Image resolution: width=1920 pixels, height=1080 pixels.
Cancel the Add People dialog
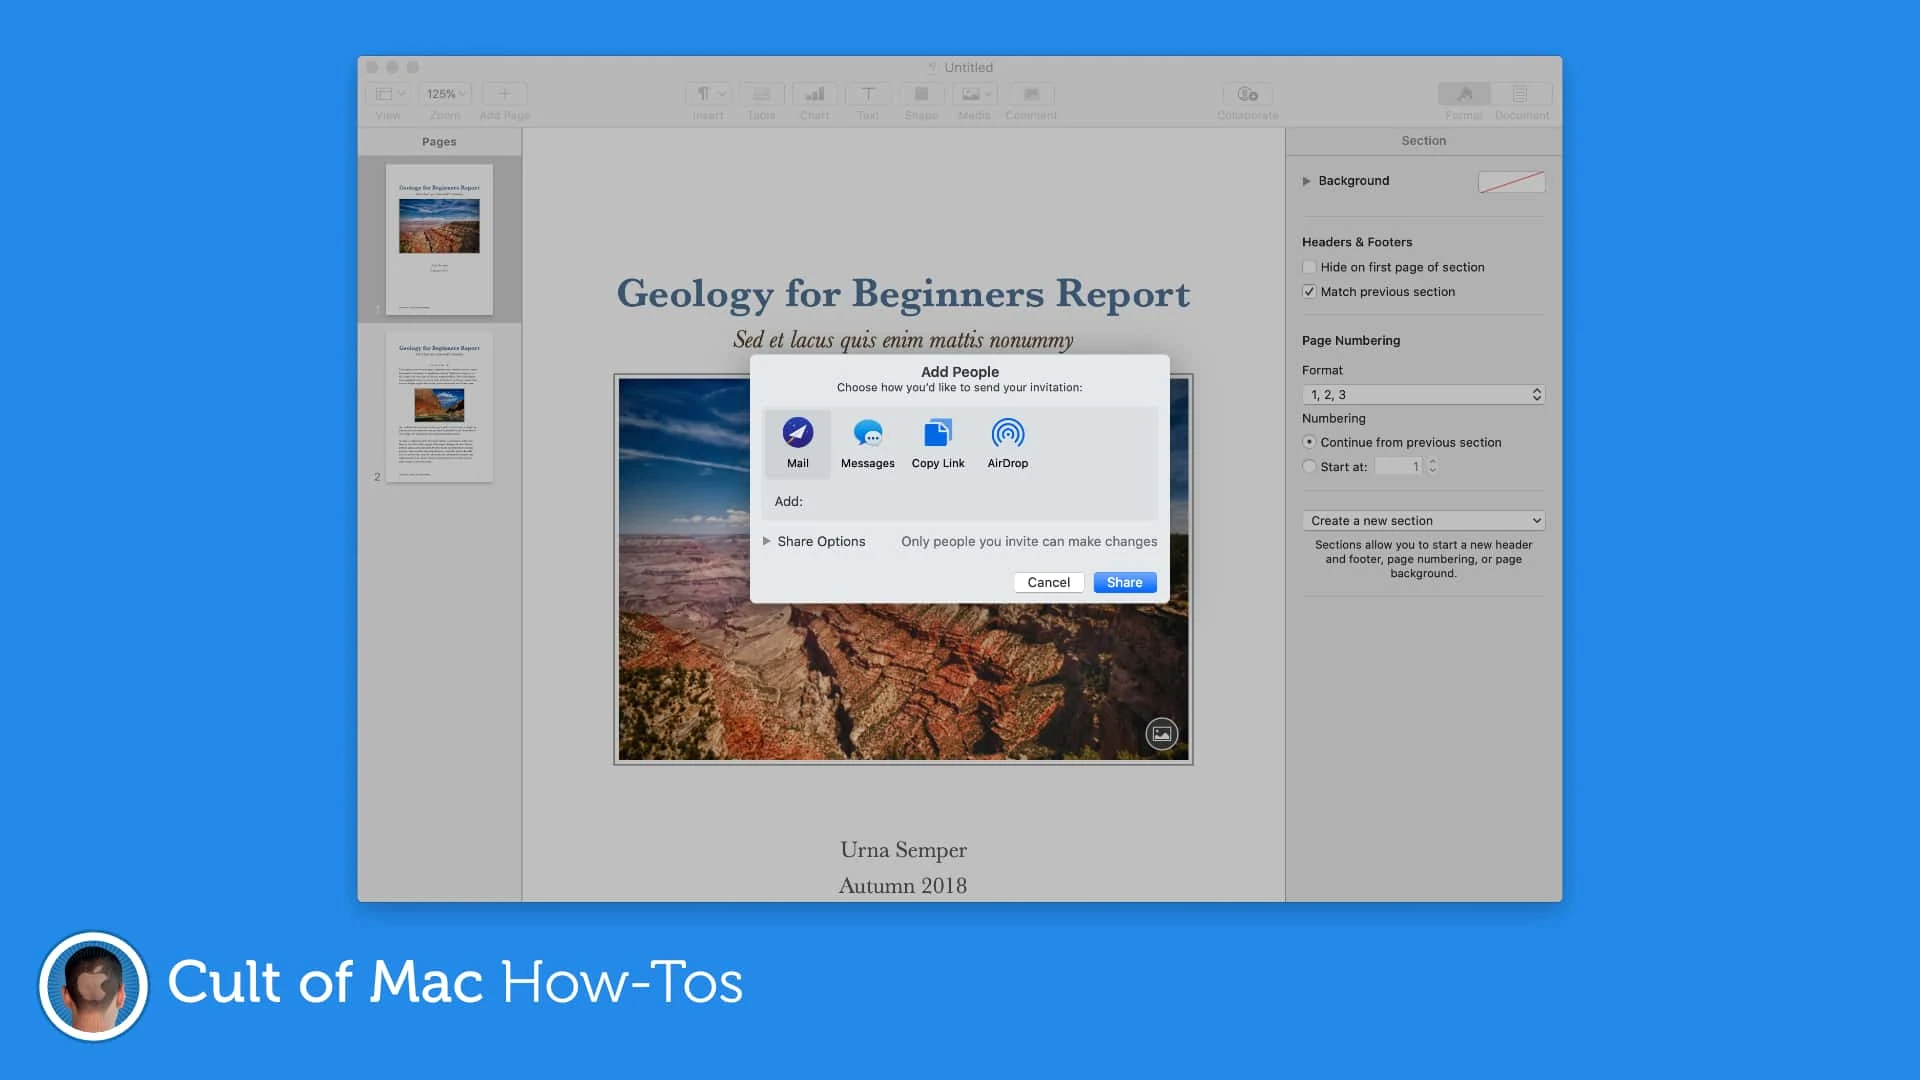1048,582
